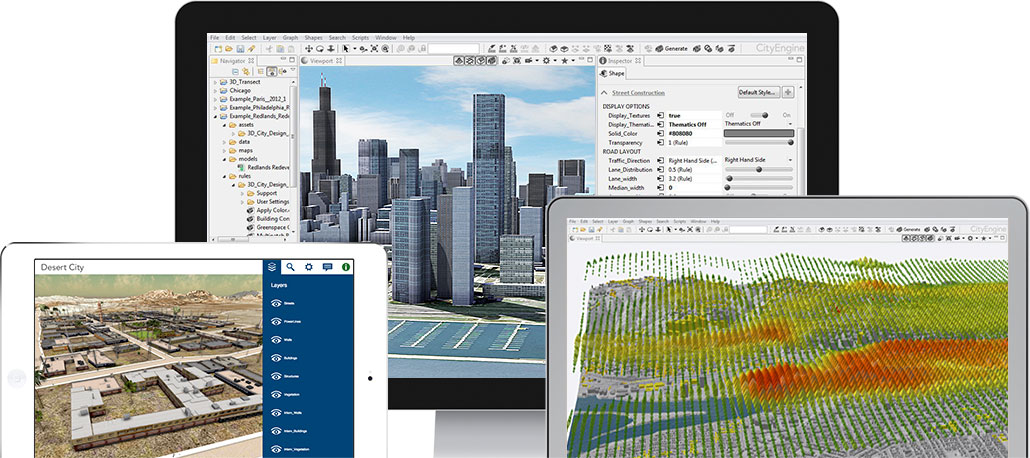Select the arrow selection tool in main toolbar

[x=346, y=48]
